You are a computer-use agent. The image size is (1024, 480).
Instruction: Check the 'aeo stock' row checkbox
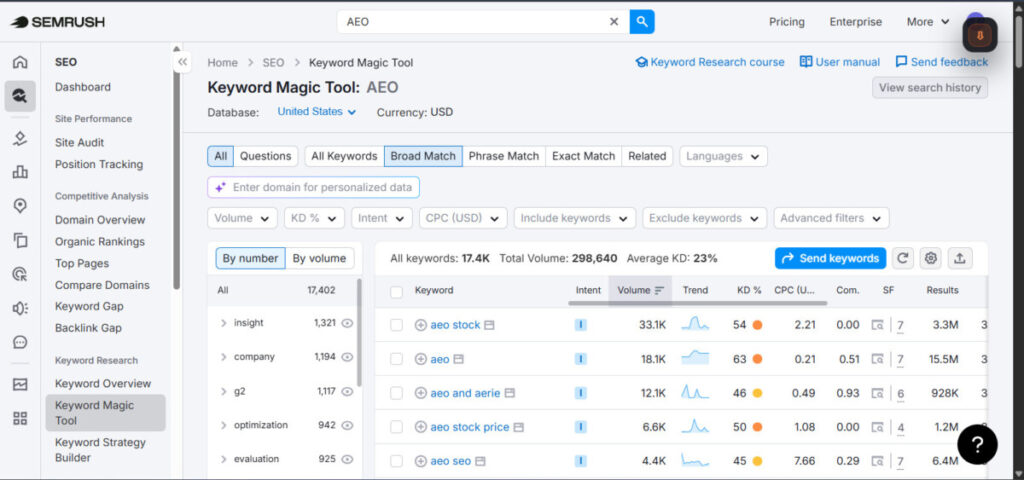[x=396, y=325]
